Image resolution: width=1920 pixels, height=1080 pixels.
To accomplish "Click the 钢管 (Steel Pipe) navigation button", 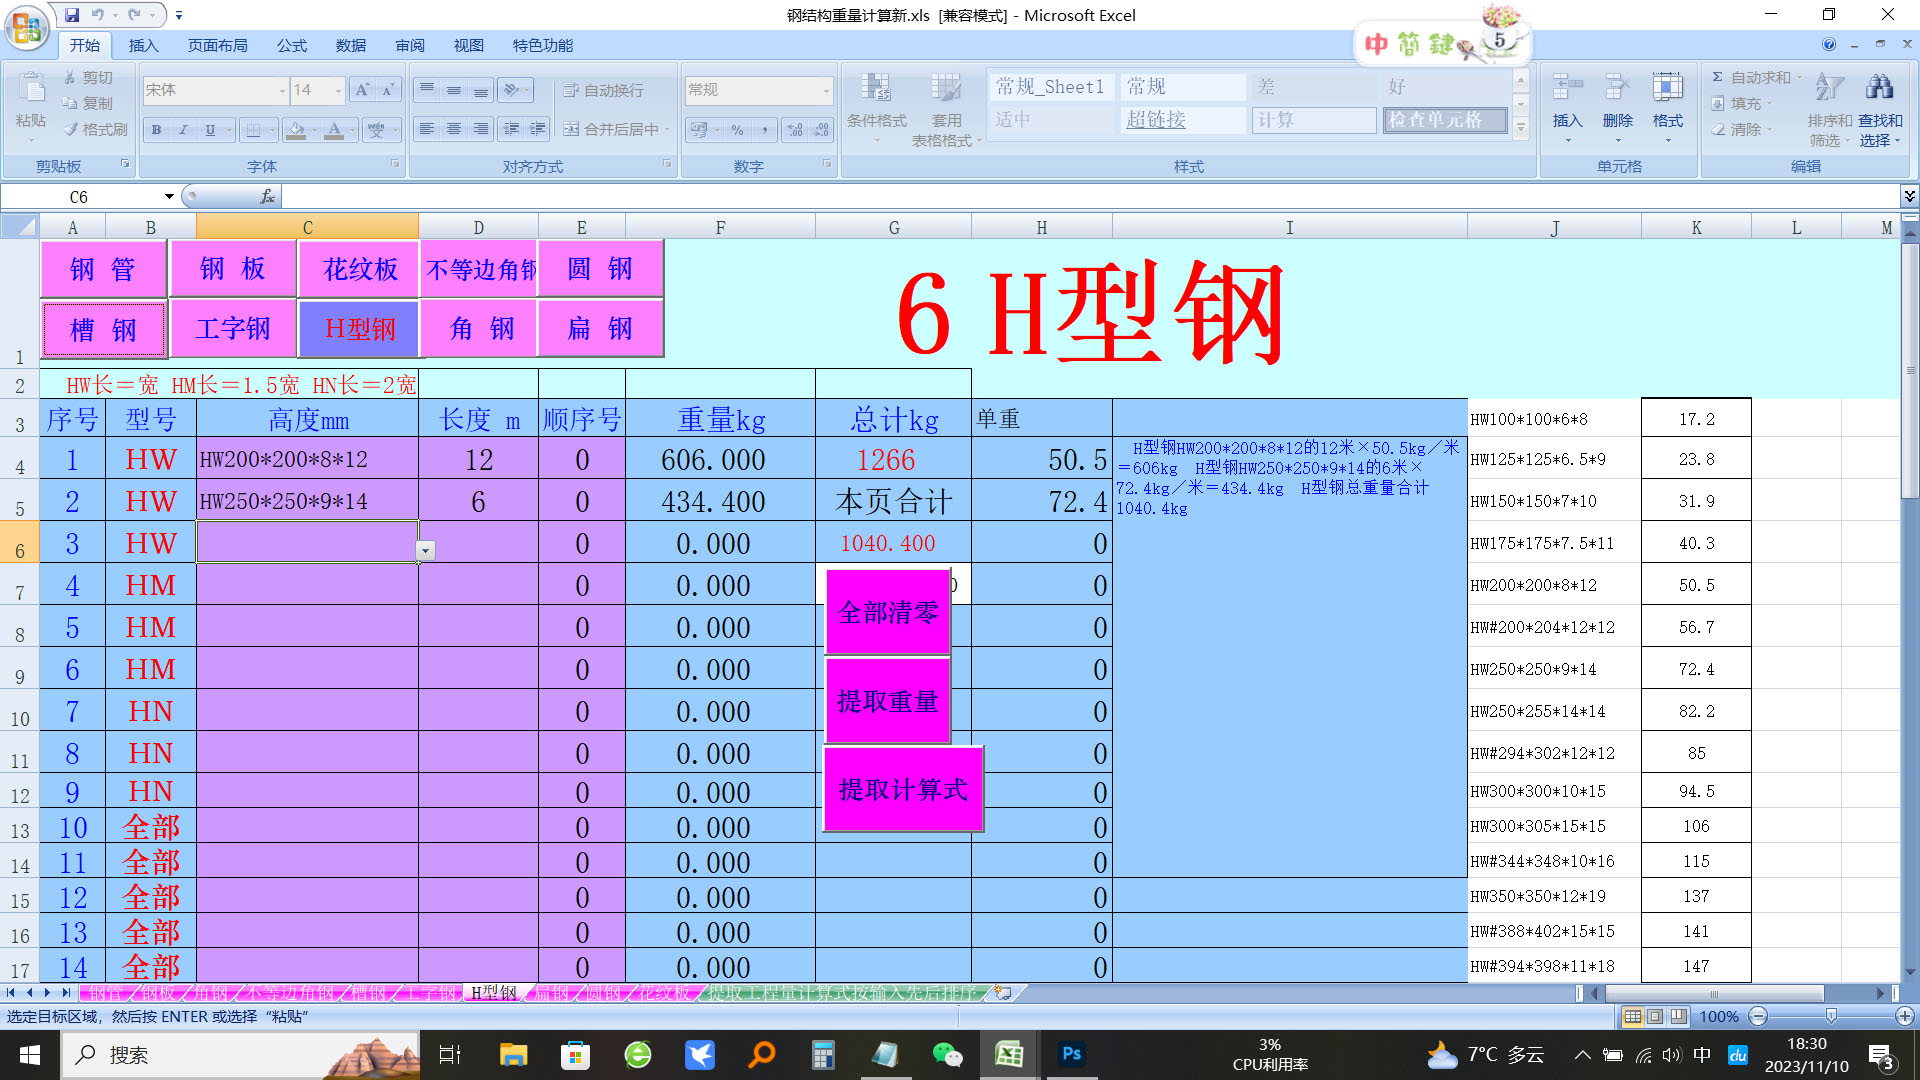I will (102, 268).
